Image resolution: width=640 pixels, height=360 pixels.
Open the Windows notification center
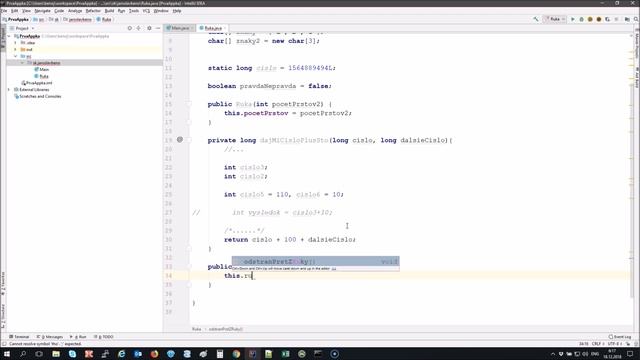click(630, 354)
